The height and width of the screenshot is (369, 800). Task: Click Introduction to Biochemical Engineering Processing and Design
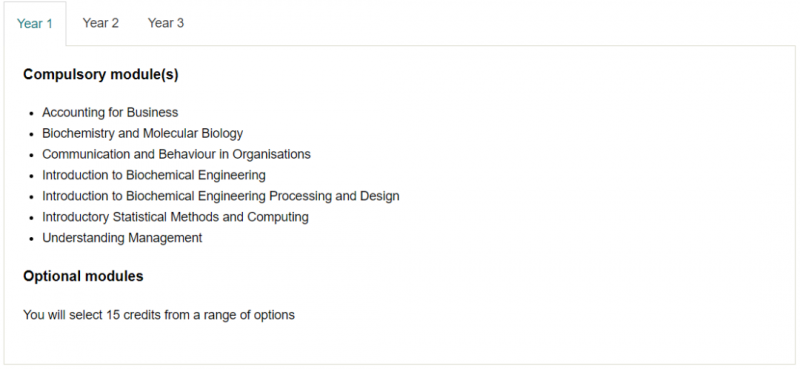coord(220,196)
